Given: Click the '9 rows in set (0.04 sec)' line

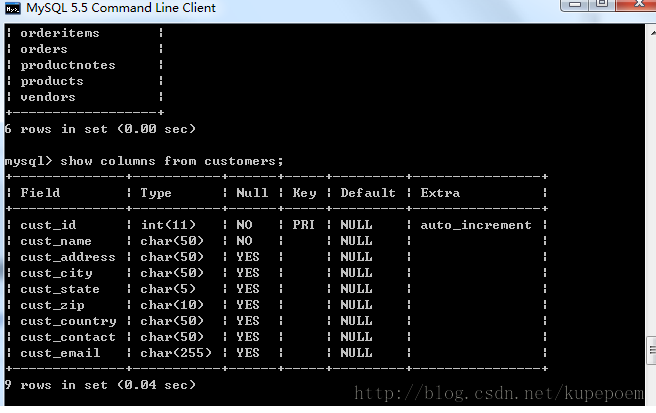Looking at the screenshot, I should [100, 385].
